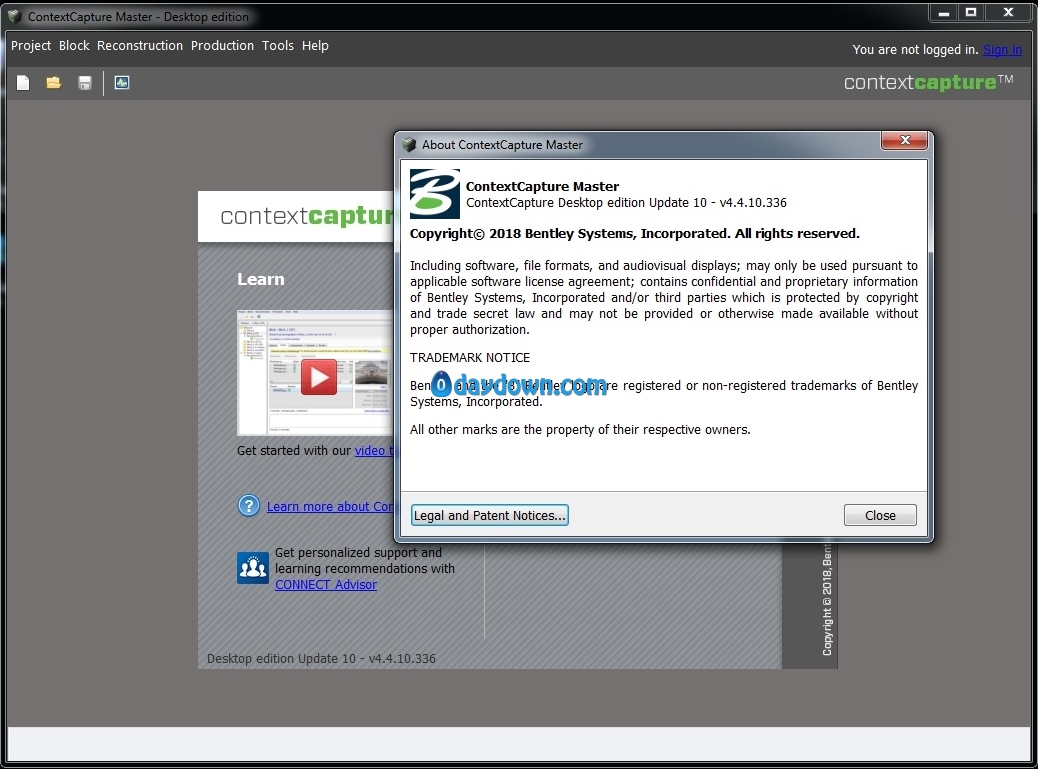Click the Sign in link
The width and height of the screenshot is (1038, 769).
(1002, 50)
